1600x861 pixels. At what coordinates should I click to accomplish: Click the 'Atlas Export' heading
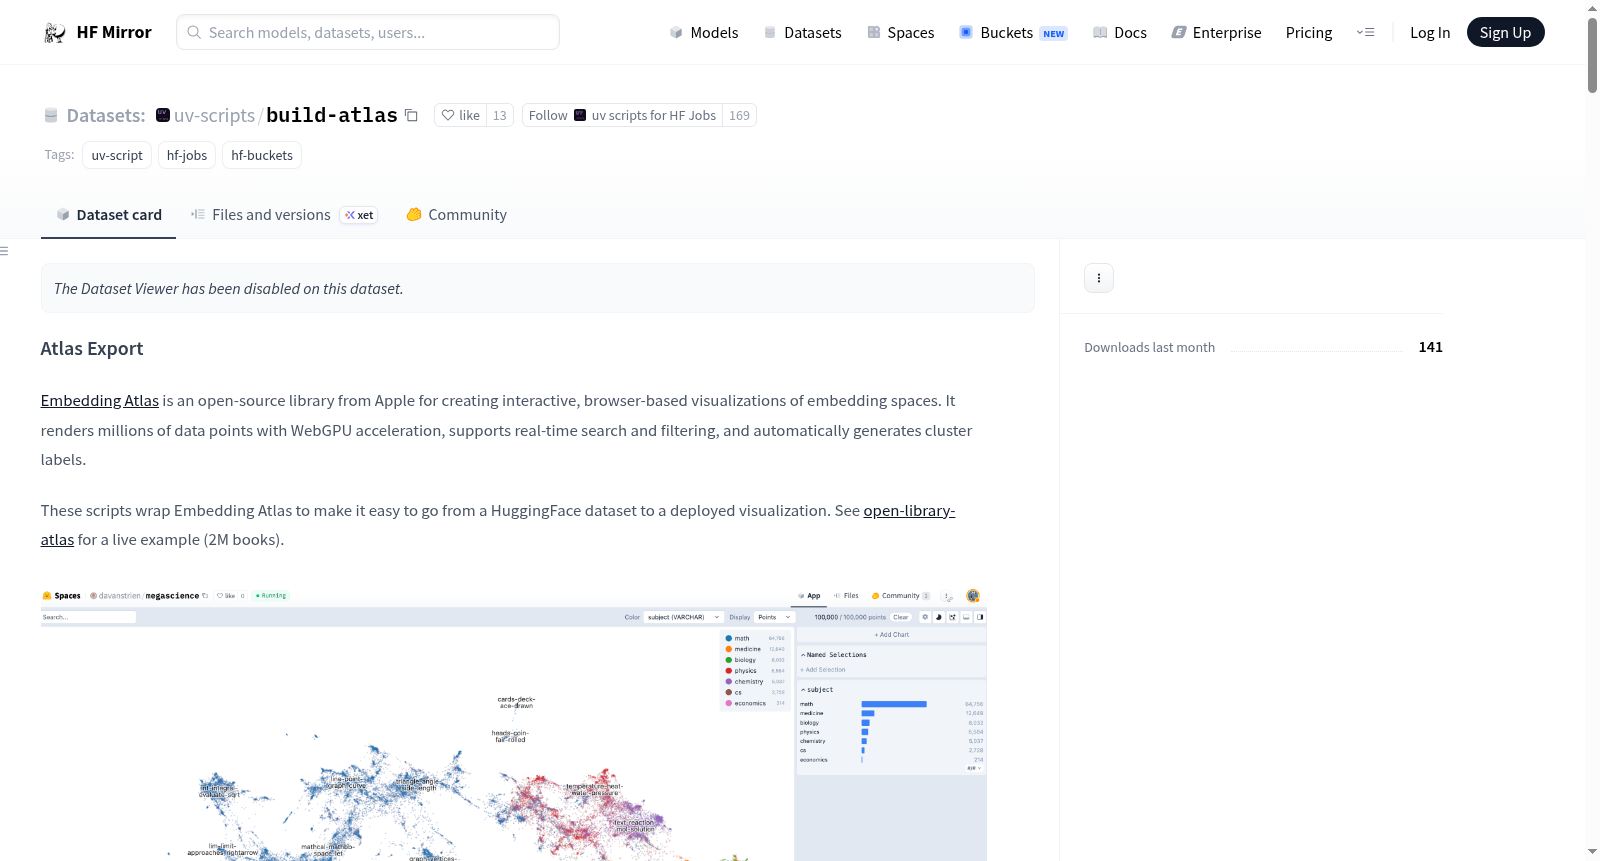(x=92, y=349)
